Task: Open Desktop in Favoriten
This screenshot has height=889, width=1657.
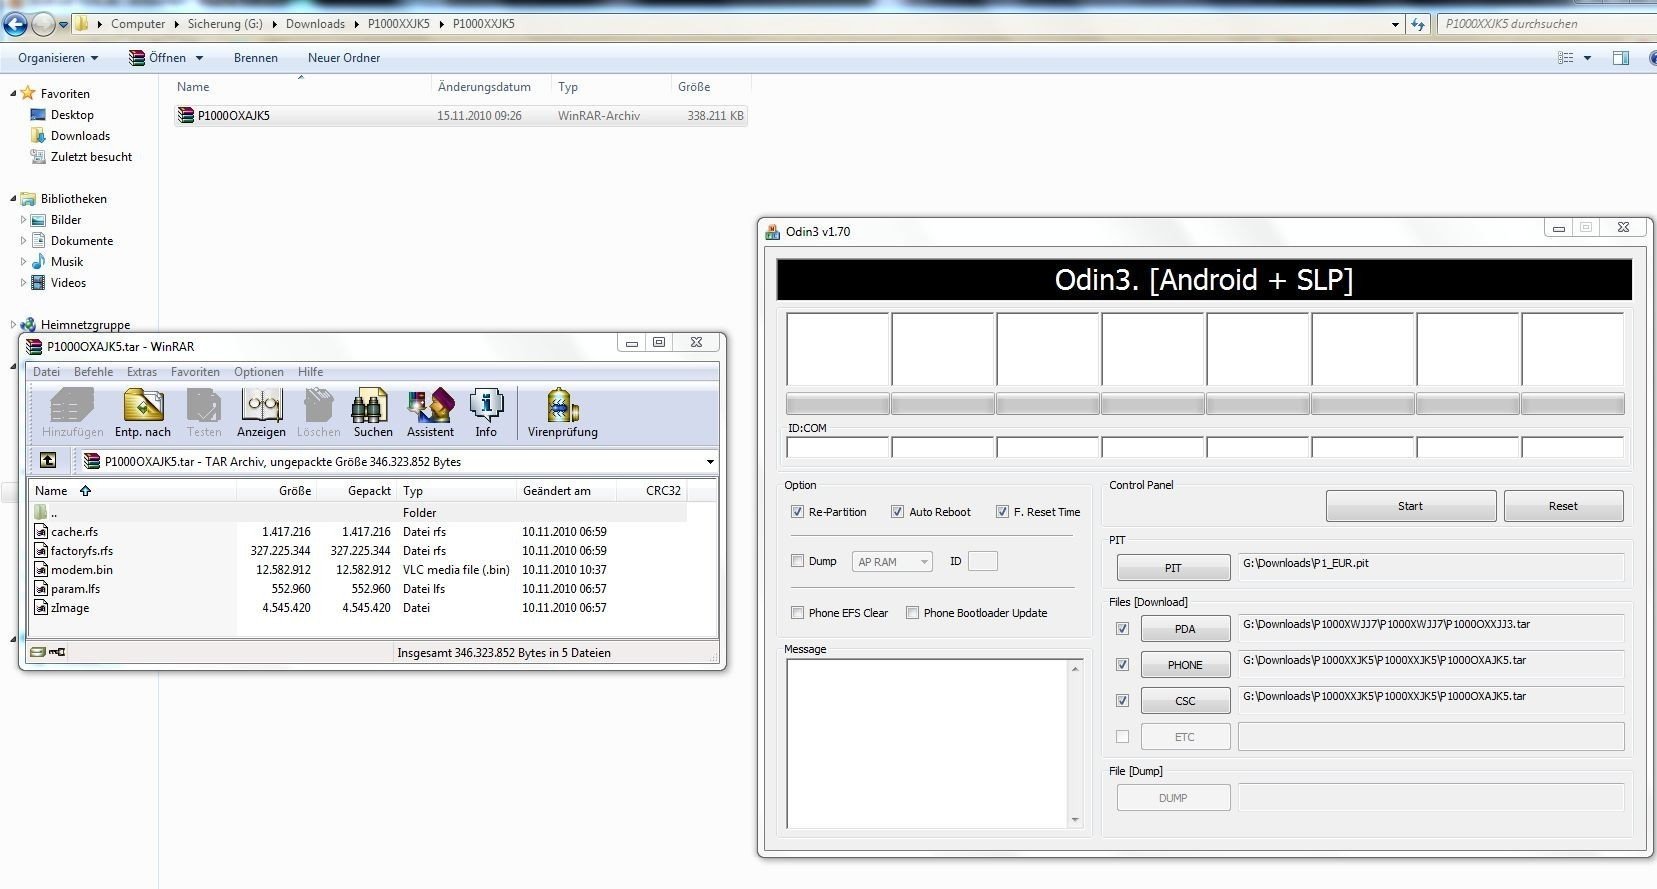Action: (x=72, y=115)
